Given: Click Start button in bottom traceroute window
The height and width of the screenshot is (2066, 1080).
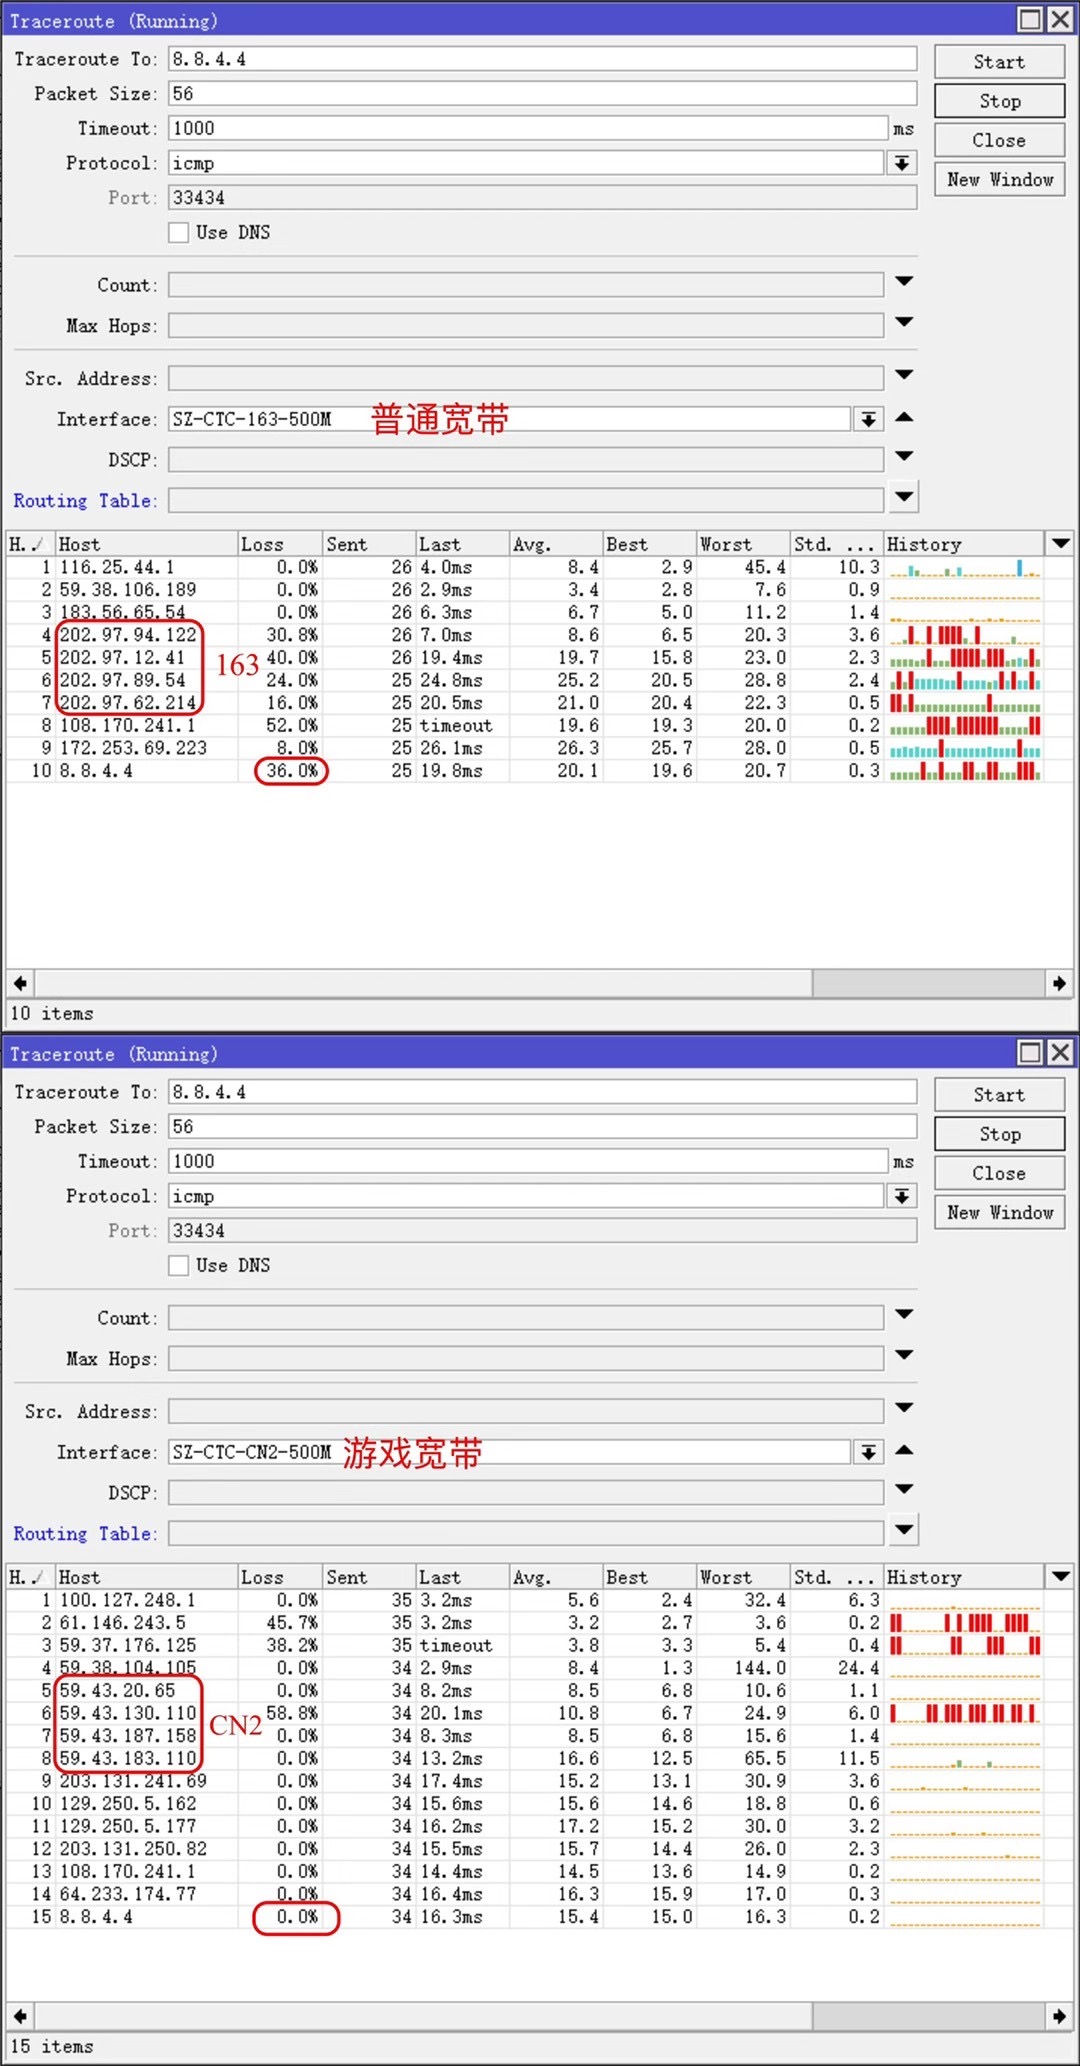Looking at the screenshot, I should point(999,1095).
